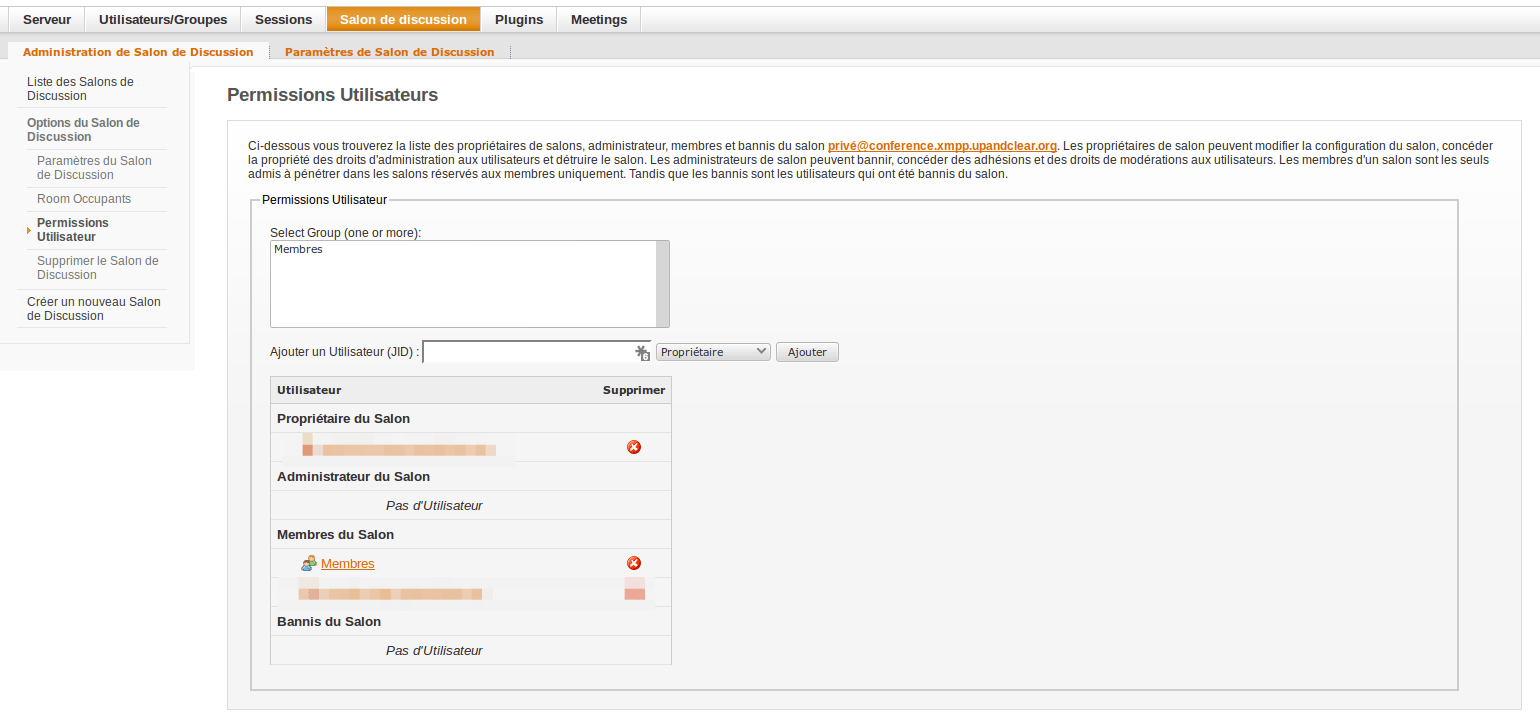This screenshot has height=725, width=1540.
Task: Follow the privé@conference.xmpp.upandclear.org link
Action: click(942, 146)
